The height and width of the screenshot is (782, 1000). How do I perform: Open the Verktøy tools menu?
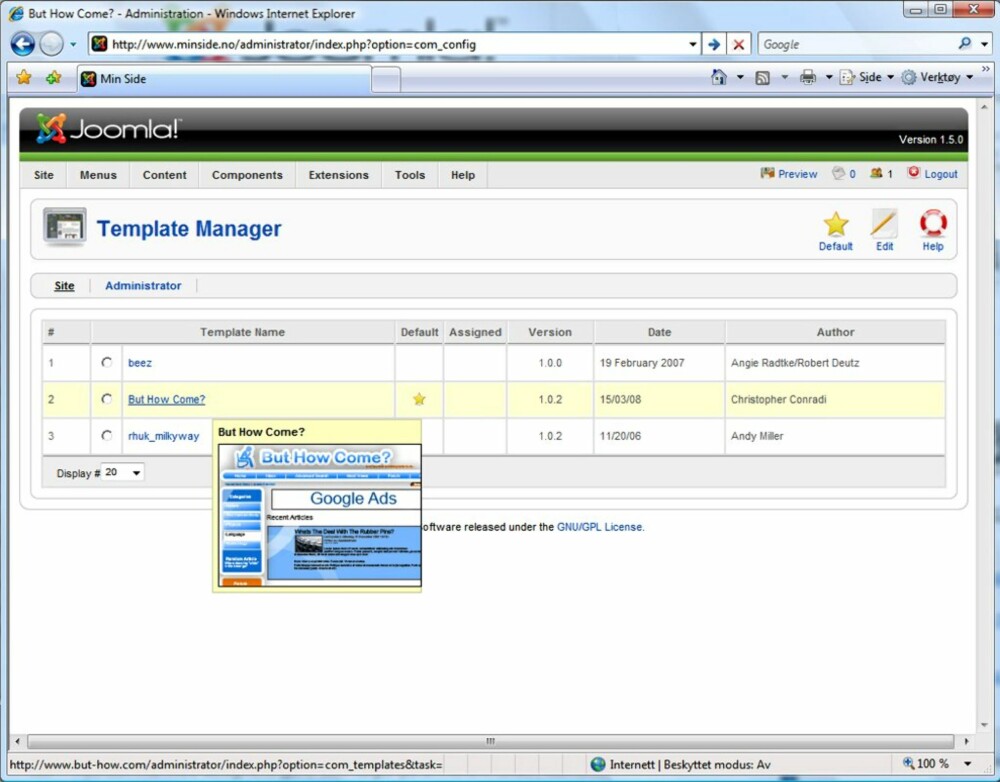(937, 77)
